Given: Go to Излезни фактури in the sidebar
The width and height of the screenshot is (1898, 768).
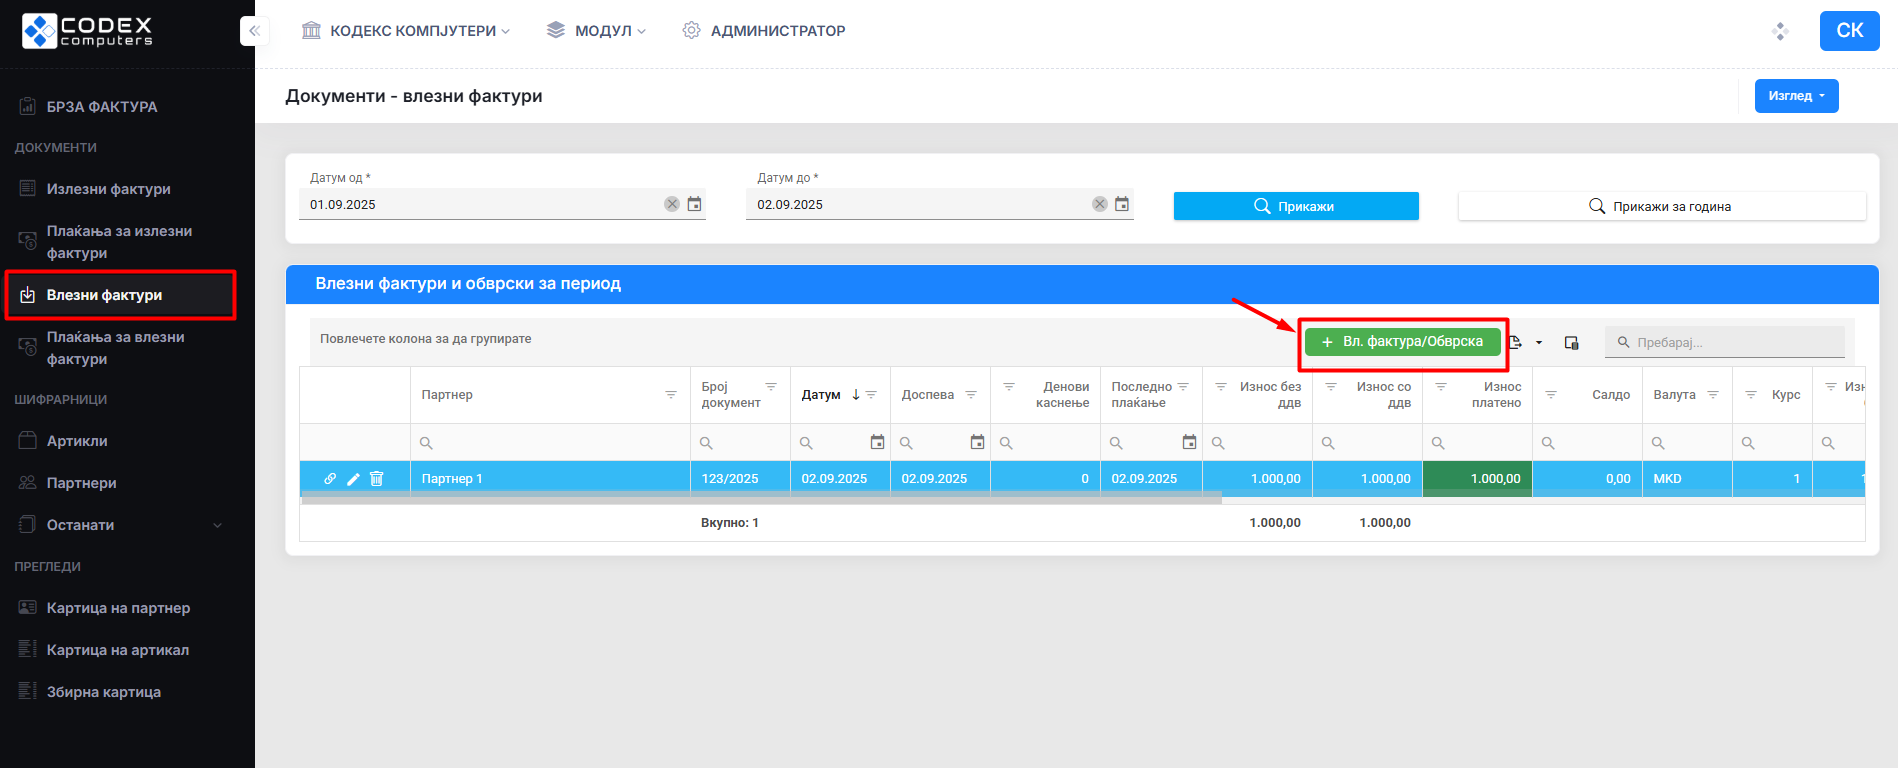Looking at the screenshot, I should [x=108, y=189].
